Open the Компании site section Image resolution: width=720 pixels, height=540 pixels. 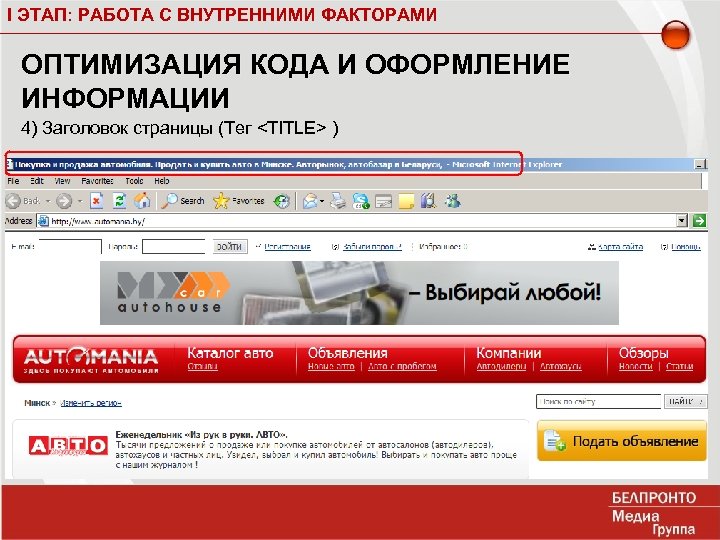(509, 353)
